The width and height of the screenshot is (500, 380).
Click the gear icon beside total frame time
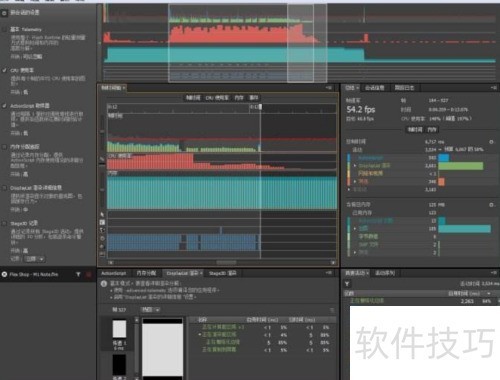[491, 142]
